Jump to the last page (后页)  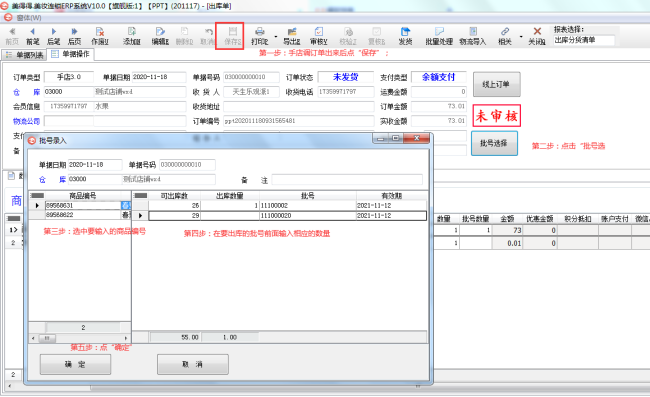pos(74,36)
